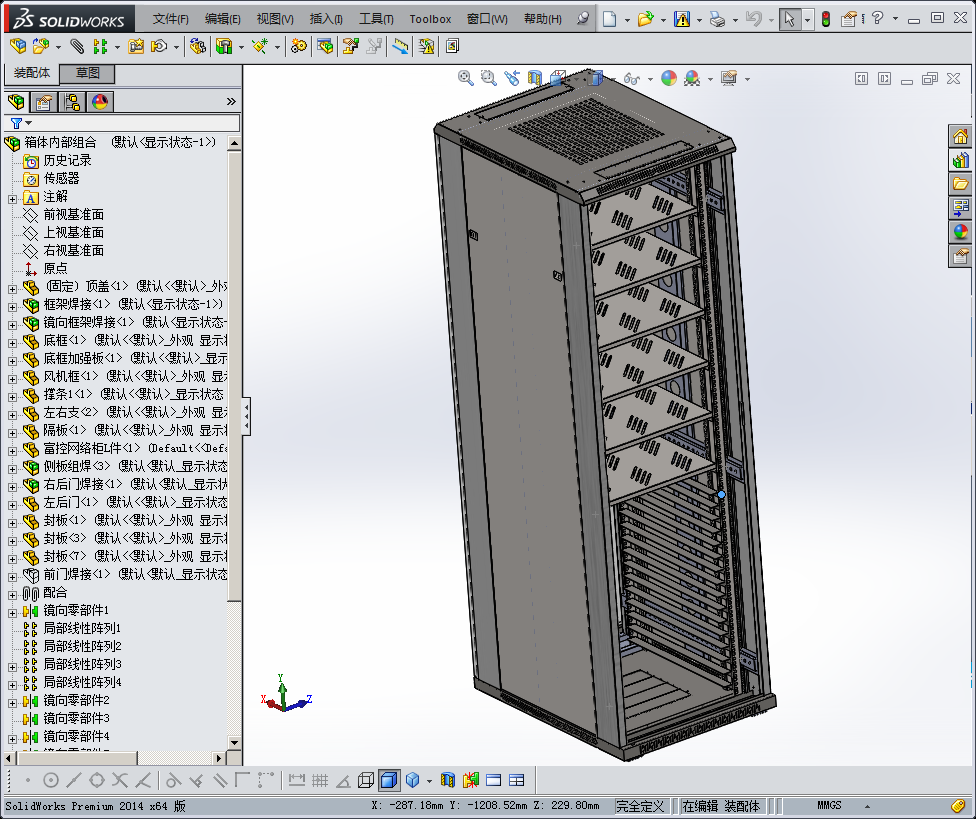Click the Print icon

click(x=718, y=19)
